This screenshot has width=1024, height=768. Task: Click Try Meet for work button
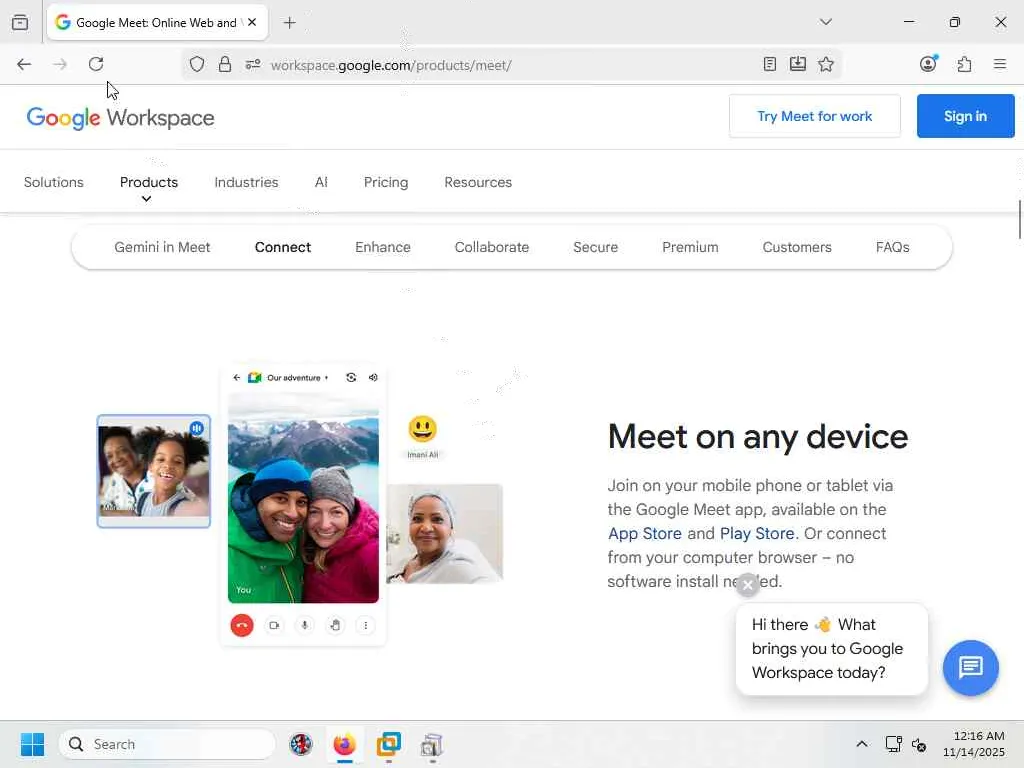pyautogui.click(x=814, y=116)
